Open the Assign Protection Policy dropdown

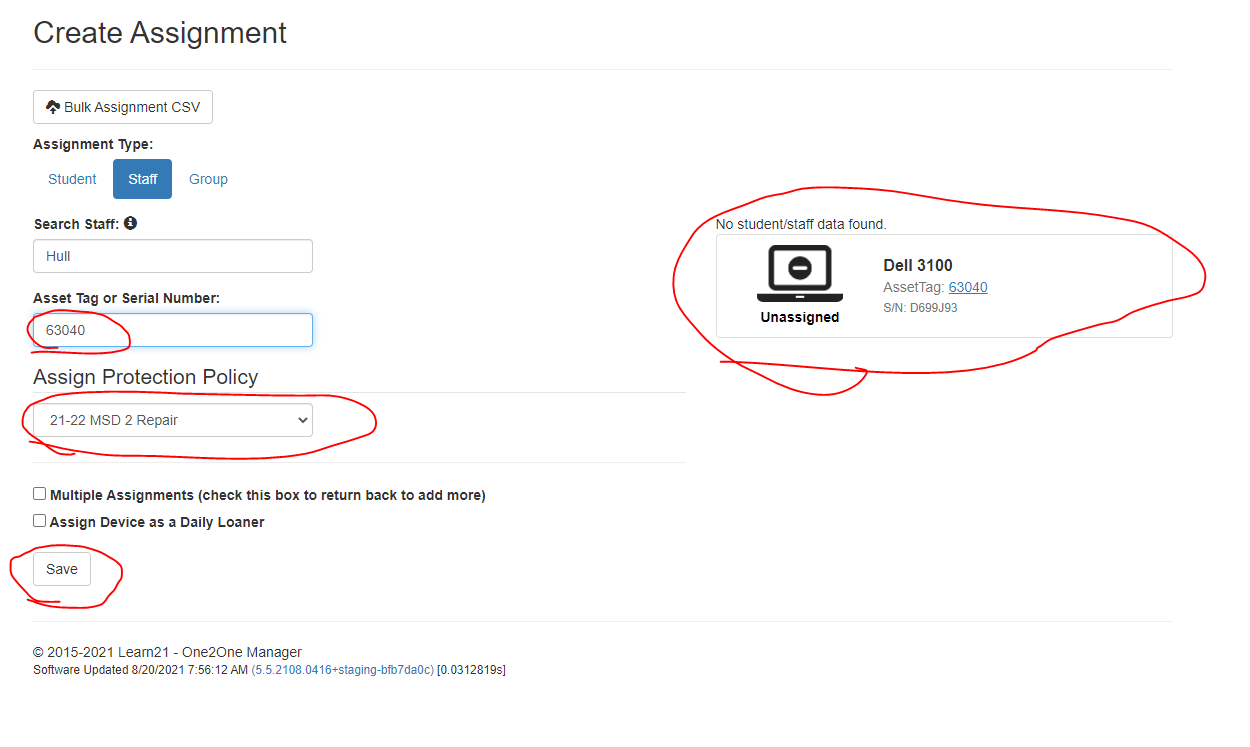(x=172, y=420)
